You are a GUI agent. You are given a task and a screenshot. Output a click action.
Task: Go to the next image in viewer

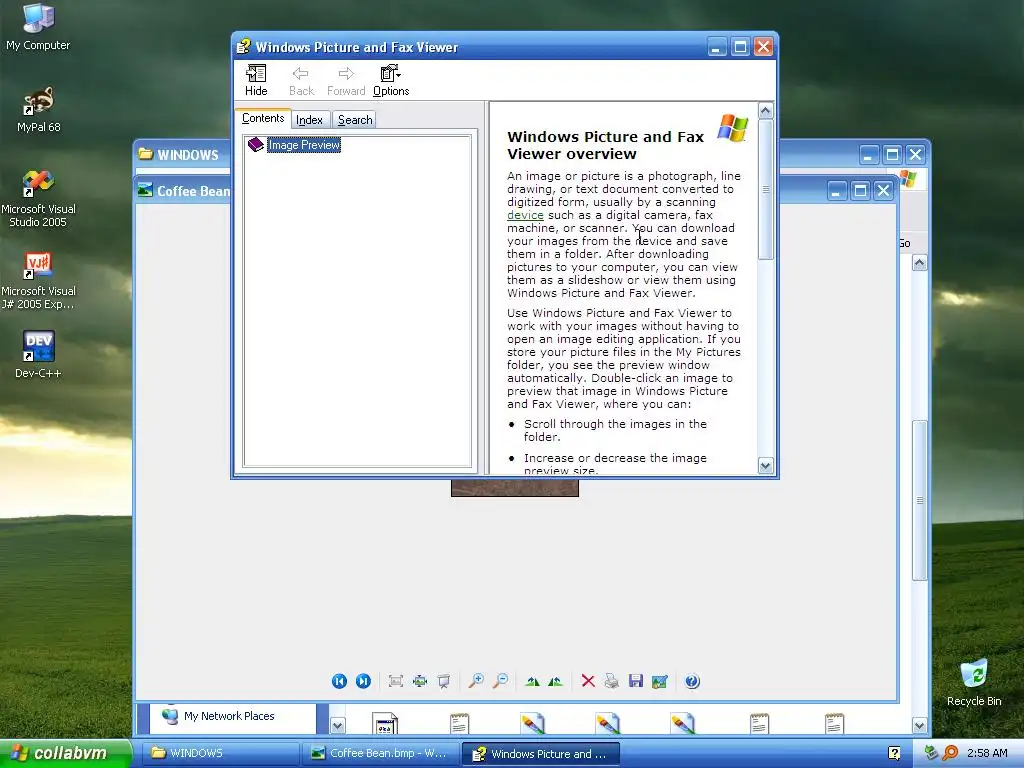(x=363, y=681)
